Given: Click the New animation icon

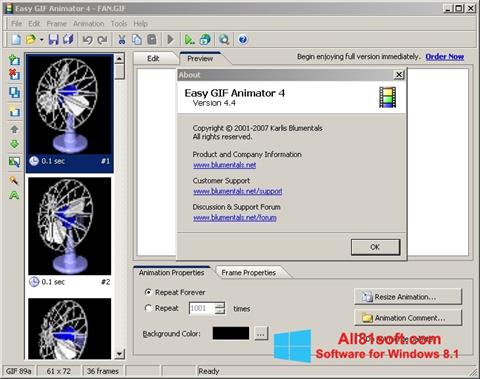Looking at the screenshot, I should (x=16, y=40).
